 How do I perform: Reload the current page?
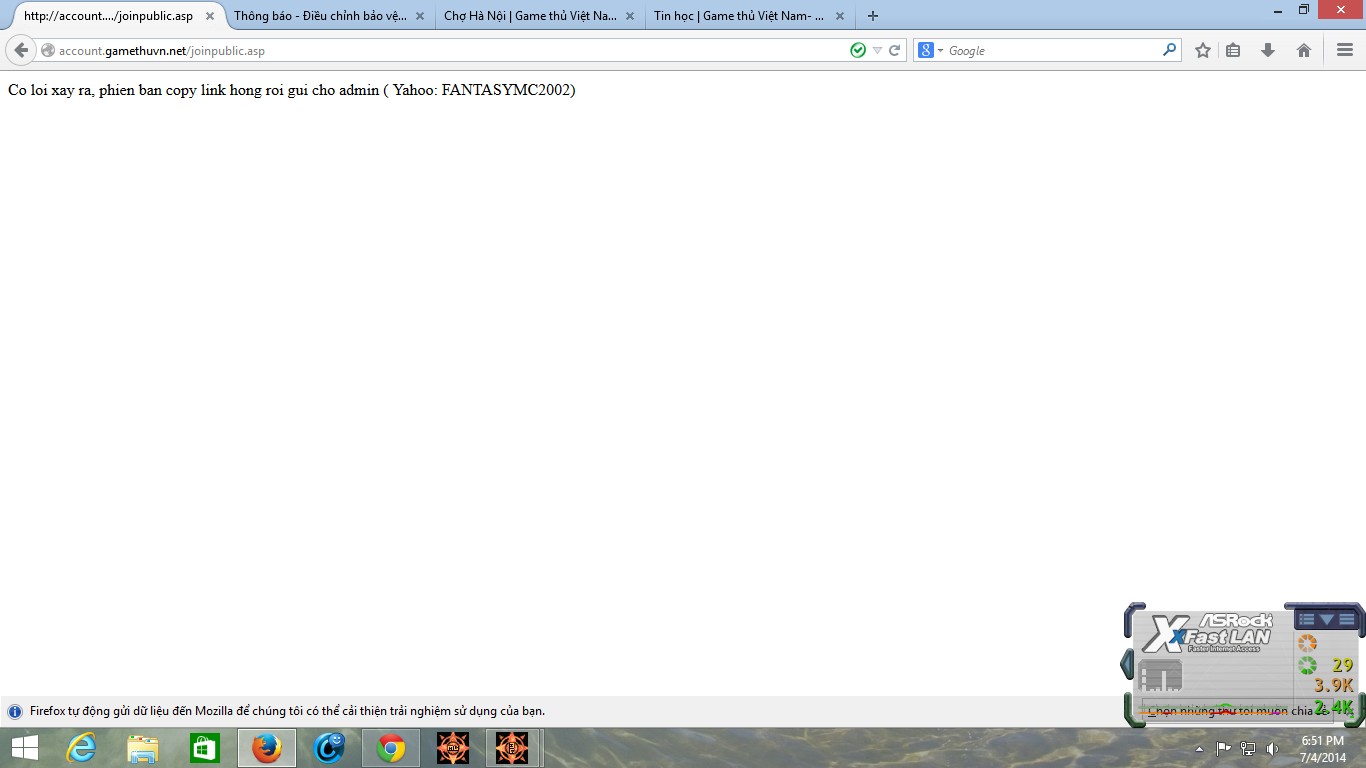coord(895,50)
